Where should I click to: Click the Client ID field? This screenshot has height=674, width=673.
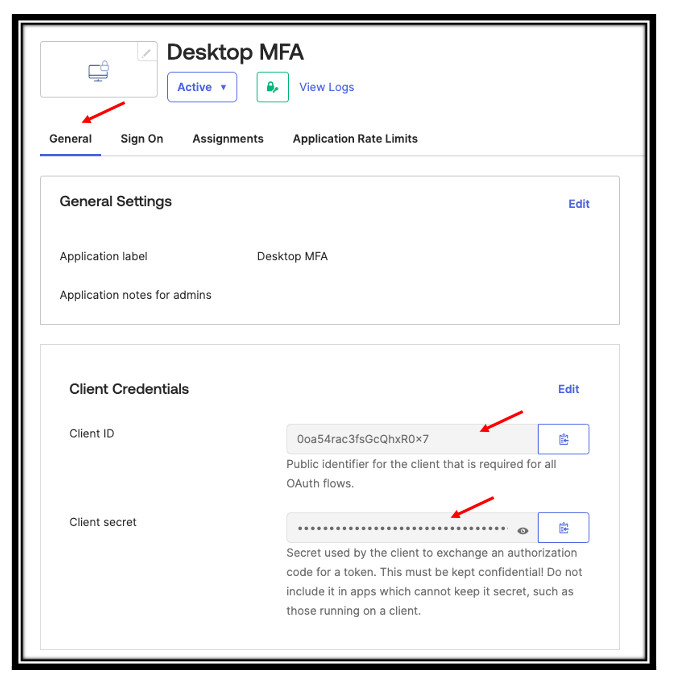pos(412,439)
